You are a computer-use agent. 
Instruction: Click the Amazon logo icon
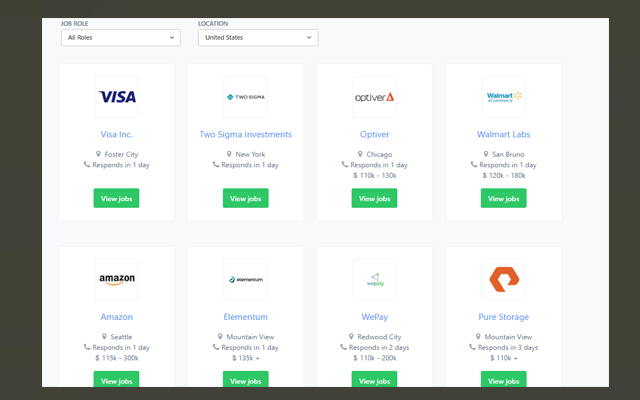click(117, 279)
